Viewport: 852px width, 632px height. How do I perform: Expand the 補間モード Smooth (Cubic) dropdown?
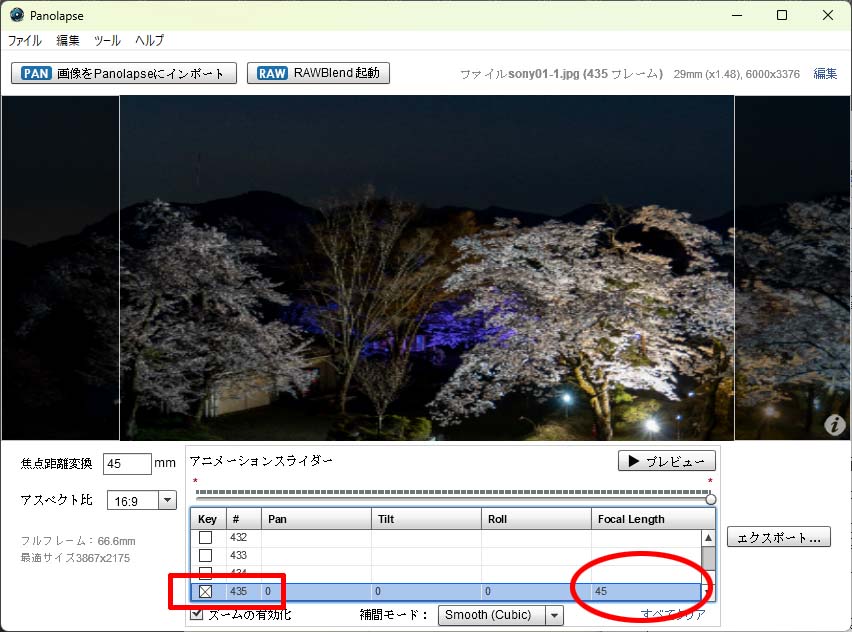coord(553,615)
